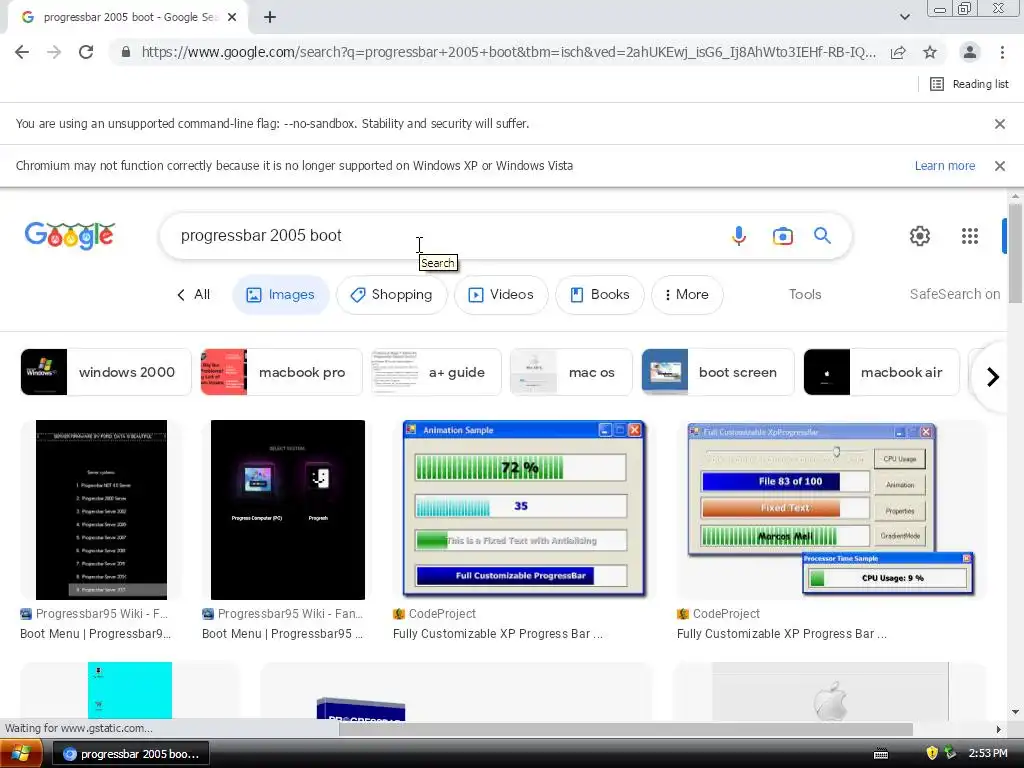Open Google quick settings gear
The width and height of the screenshot is (1024, 768).
point(920,236)
